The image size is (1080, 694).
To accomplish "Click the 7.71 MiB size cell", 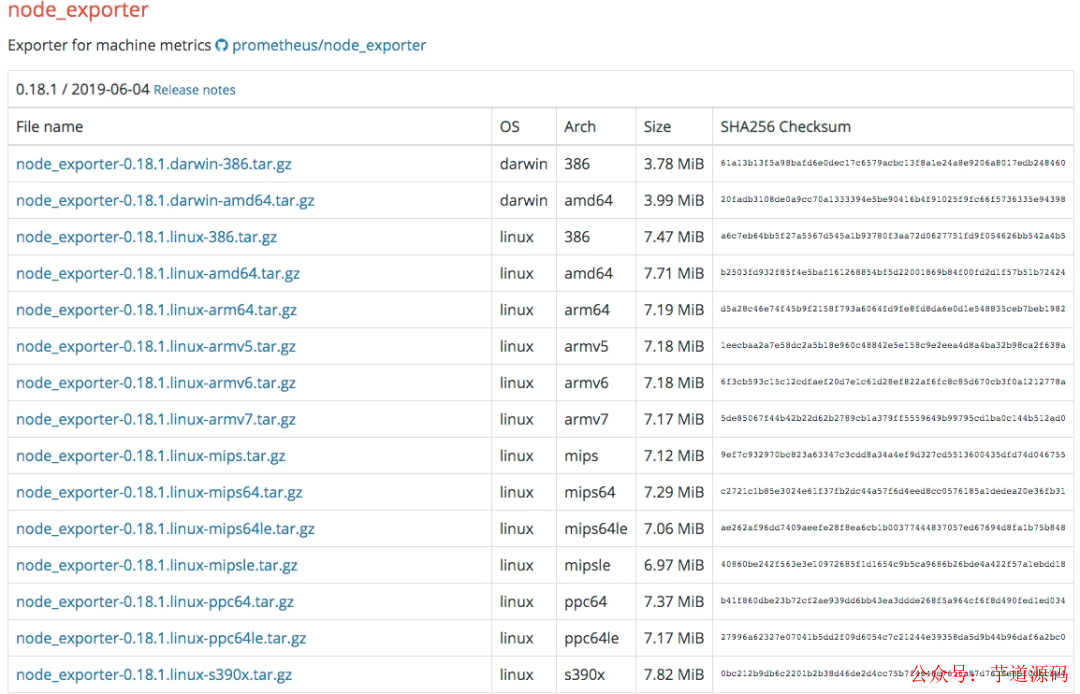I will (x=674, y=273).
